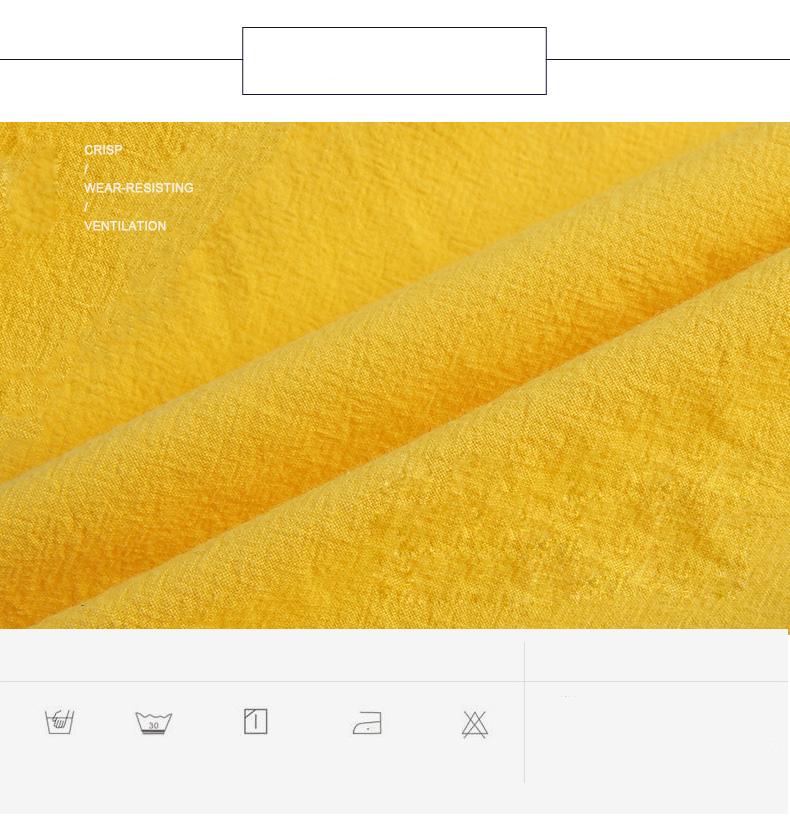790x834 pixels.
Task: Click the CRISP label on fabric
Action: (x=103, y=150)
